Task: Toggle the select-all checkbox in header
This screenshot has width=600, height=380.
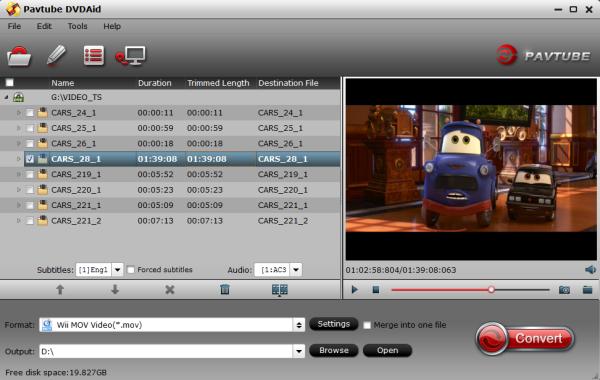Action: [x=10, y=83]
